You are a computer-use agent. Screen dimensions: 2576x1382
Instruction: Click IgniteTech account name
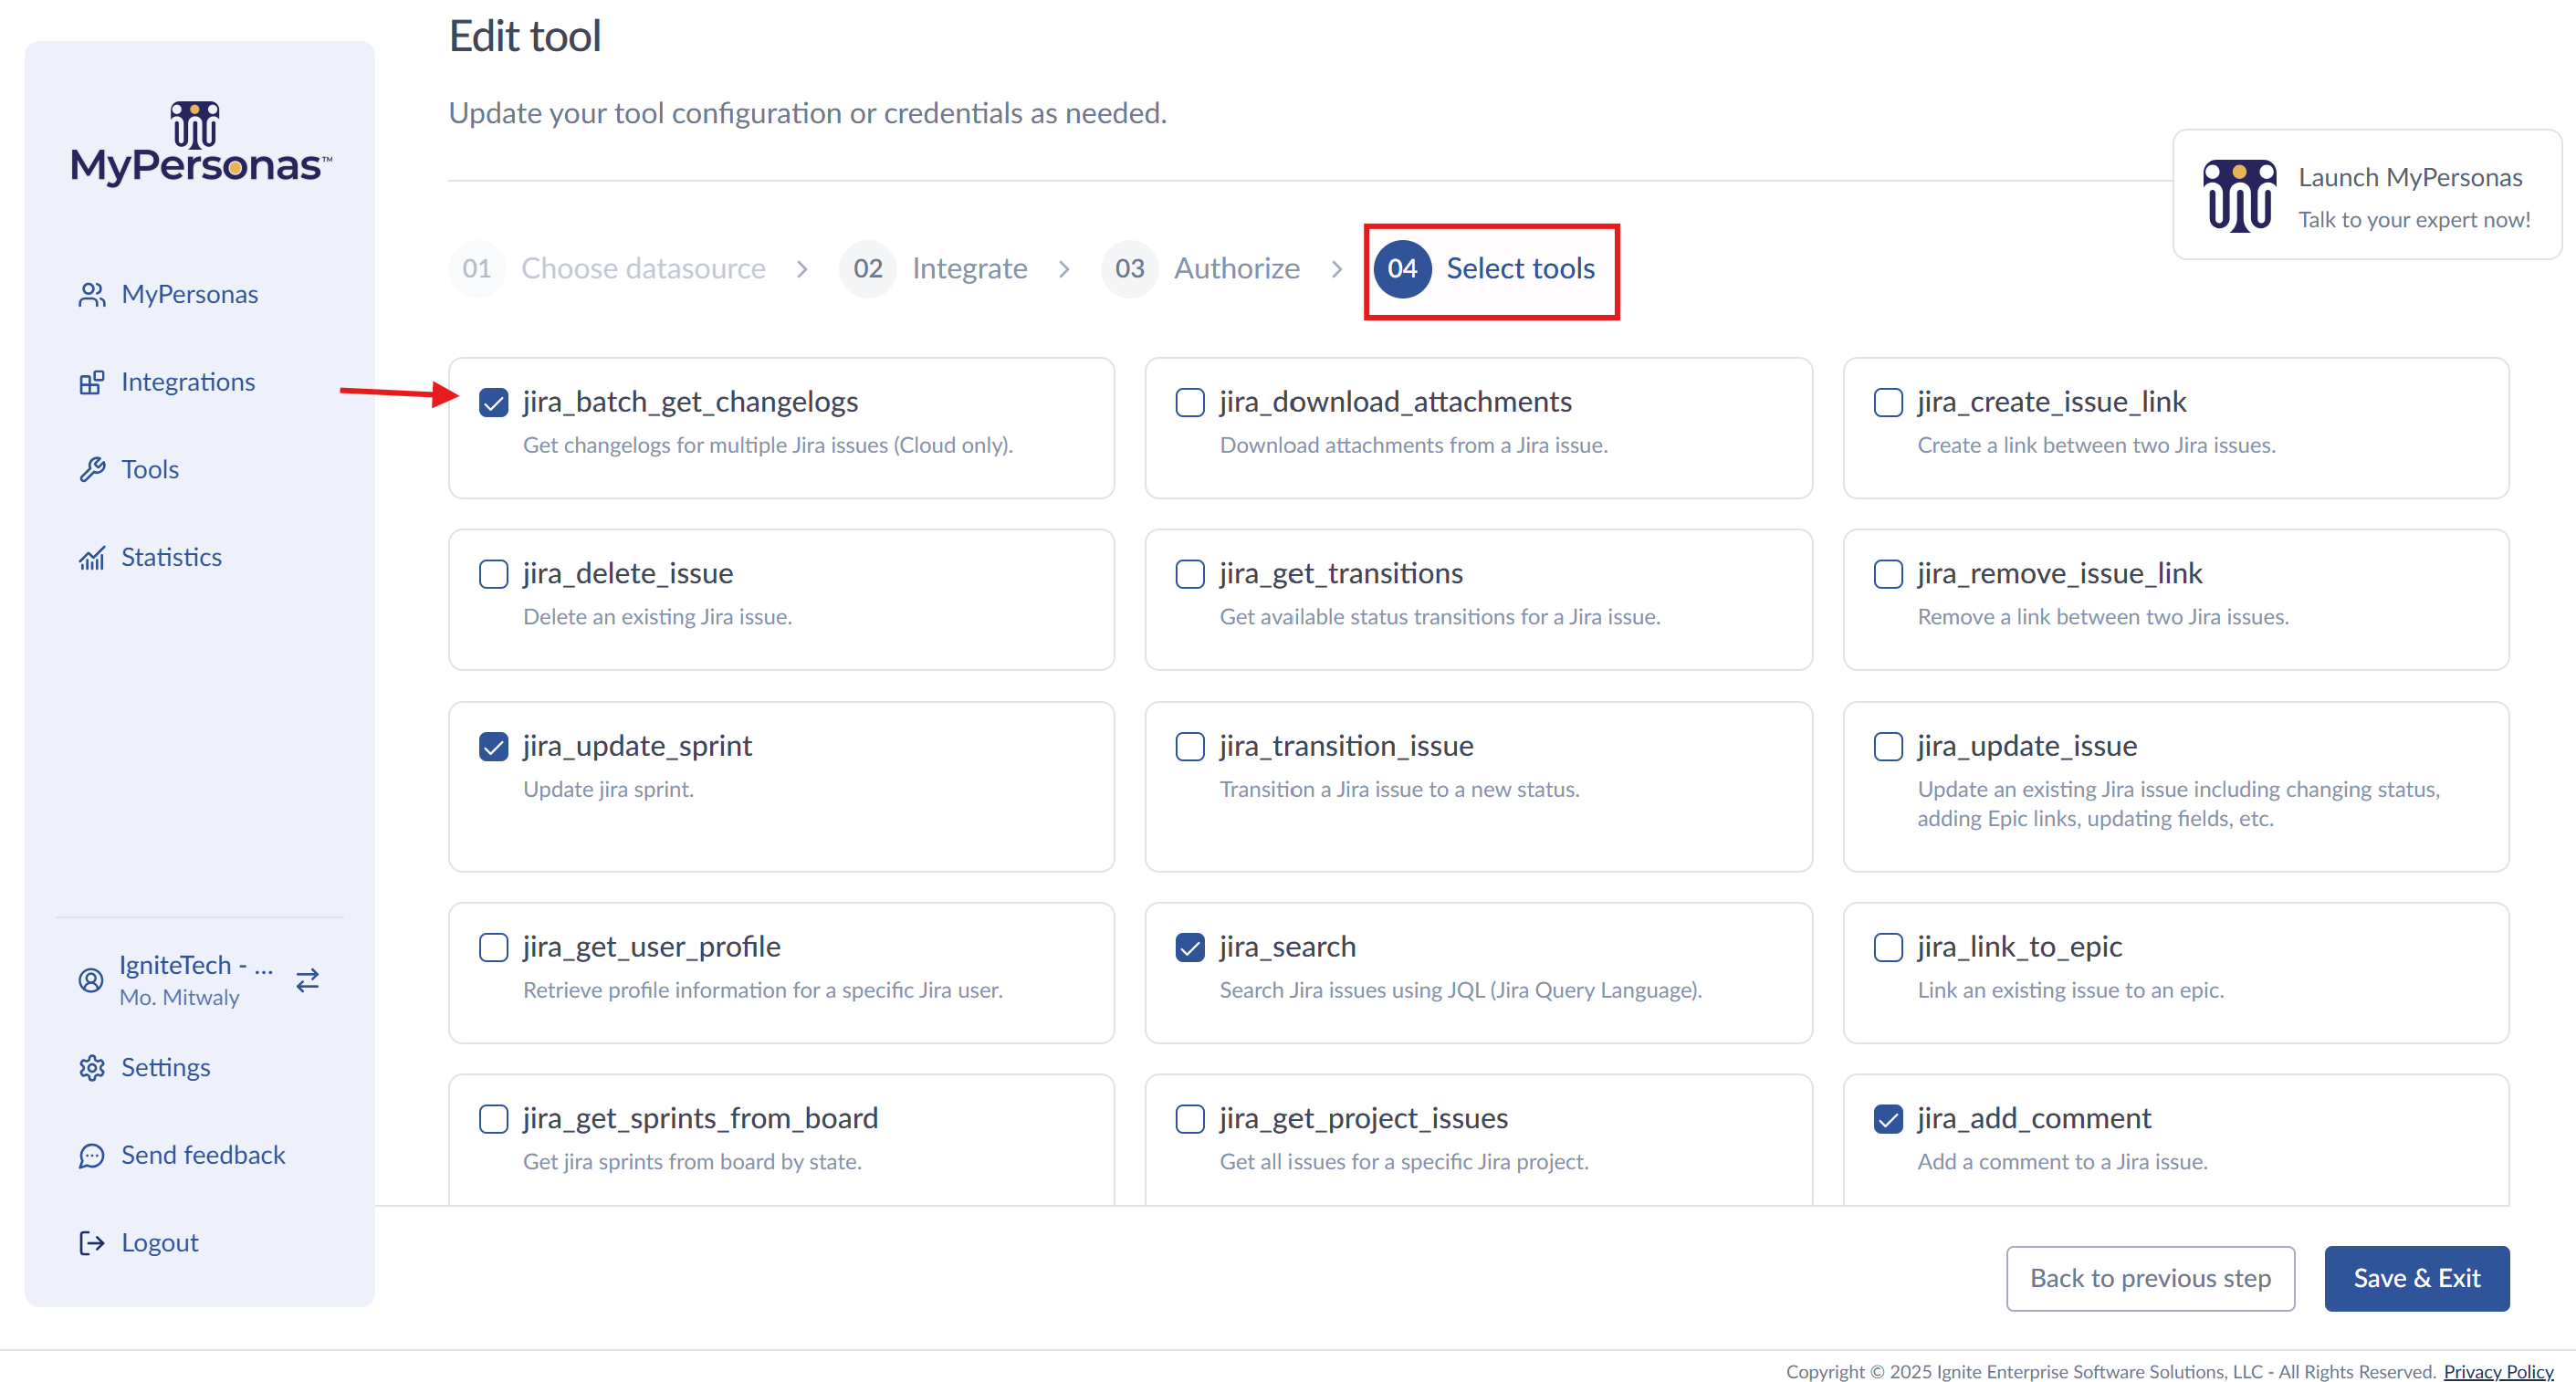tap(196, 964)
